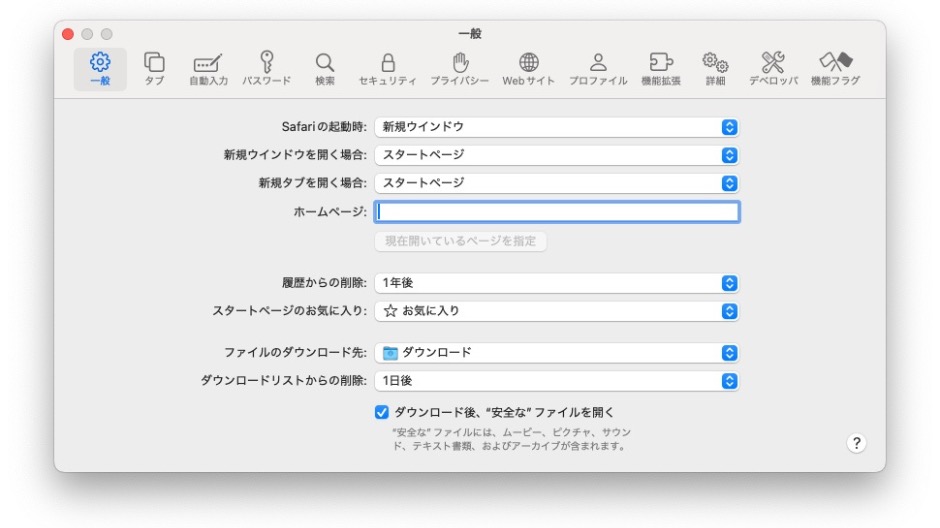Open the 新規ウインドウを開く場合 dropdown
940x528 pixels.
pyautogui.click(x=556, y=155)
